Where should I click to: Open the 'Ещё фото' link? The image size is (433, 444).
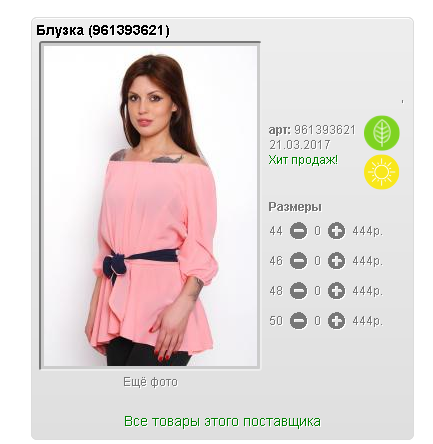[x=150, y=382]
